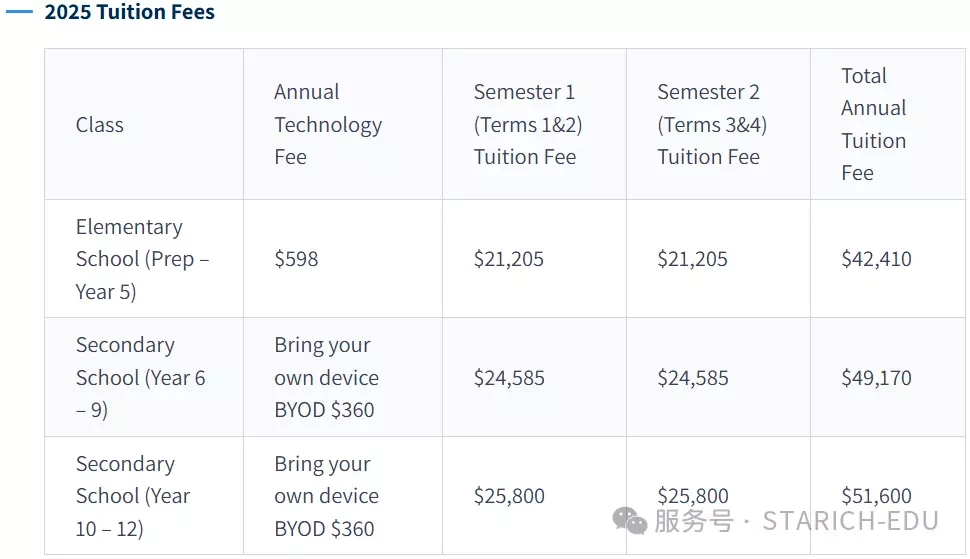Click the blue dash before heading
Screen dimensions: 970x559
tap(19, 12)
